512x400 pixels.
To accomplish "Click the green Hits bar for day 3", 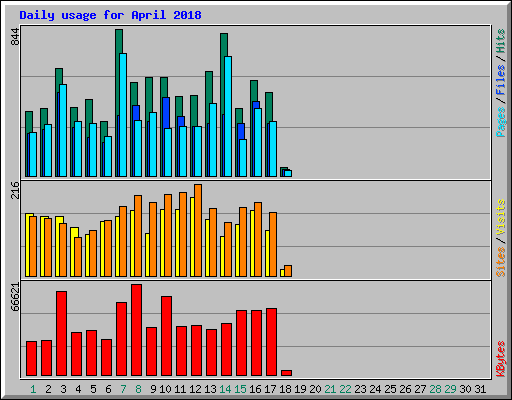I will (x=59, y=77).
